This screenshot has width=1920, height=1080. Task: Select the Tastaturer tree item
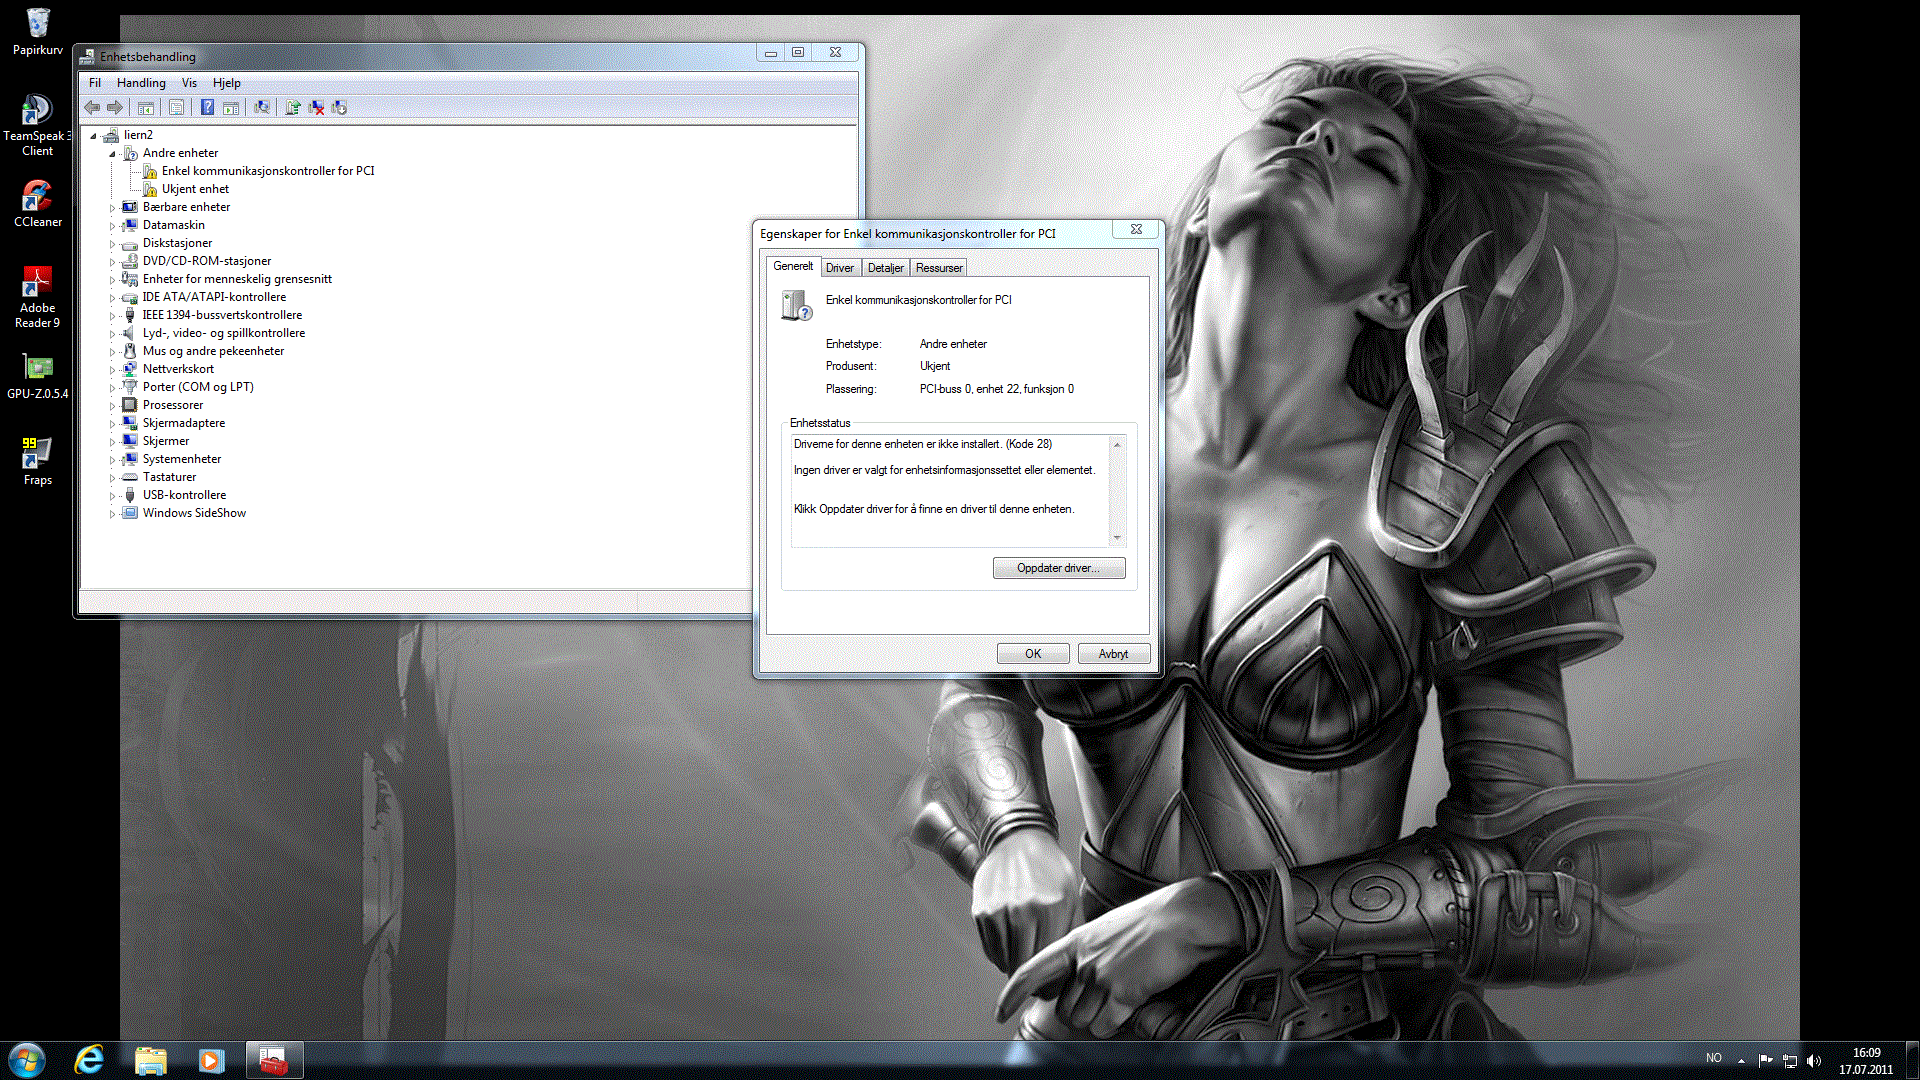point(169,477)
